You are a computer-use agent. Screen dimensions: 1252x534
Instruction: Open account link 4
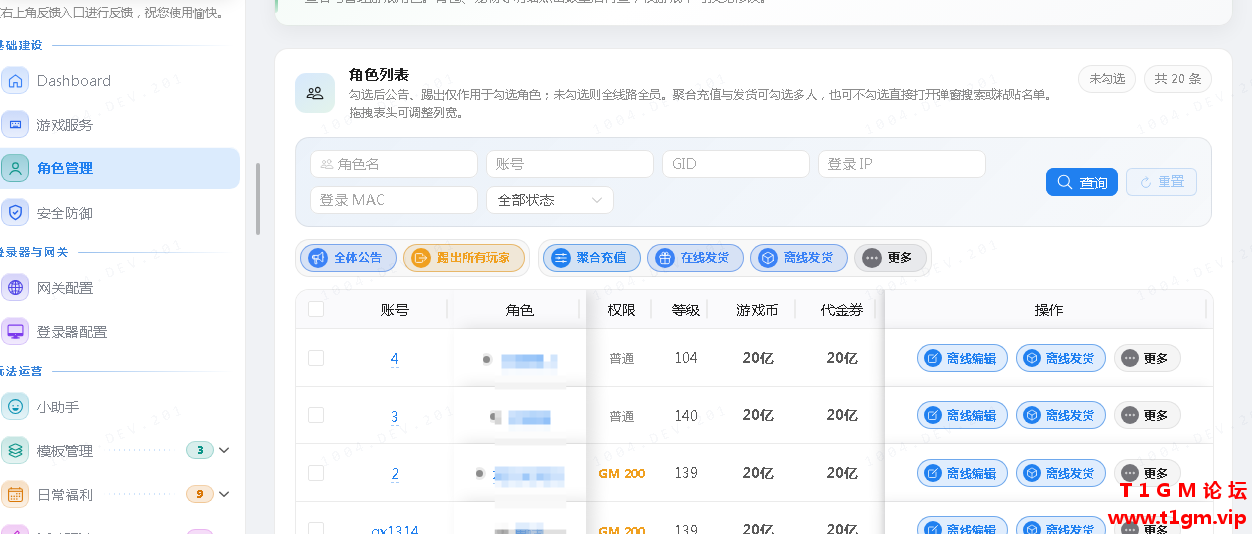(x=395, y=359)
